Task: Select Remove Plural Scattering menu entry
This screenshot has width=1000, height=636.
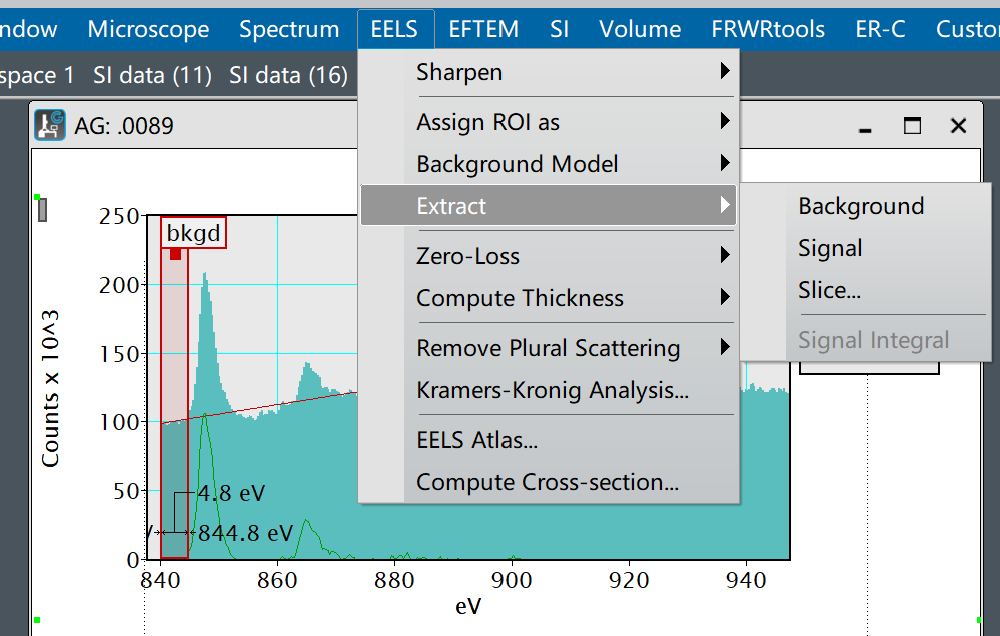Action: pyautogui.click(x=547, y=348)
